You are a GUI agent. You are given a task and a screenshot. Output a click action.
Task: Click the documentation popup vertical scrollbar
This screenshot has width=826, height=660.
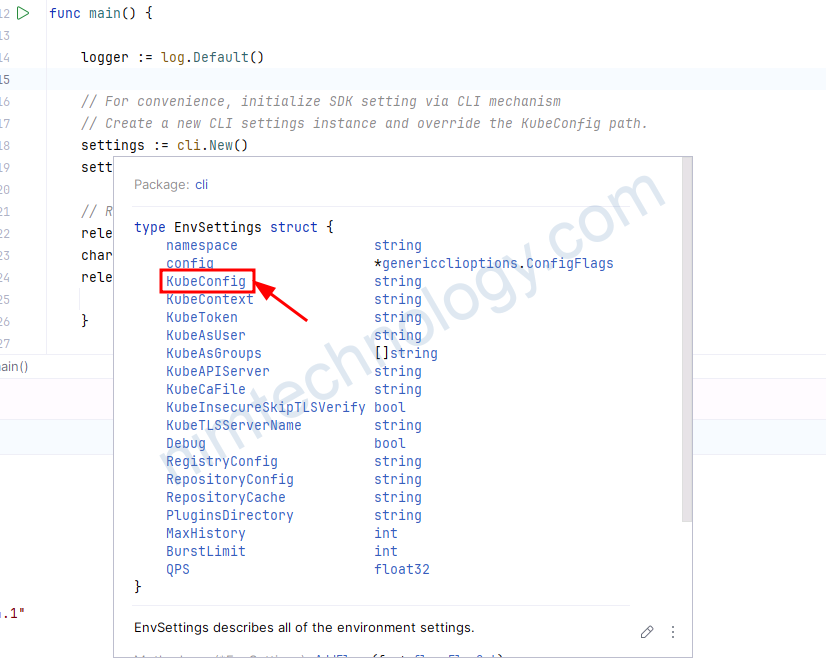click(686, 340)
